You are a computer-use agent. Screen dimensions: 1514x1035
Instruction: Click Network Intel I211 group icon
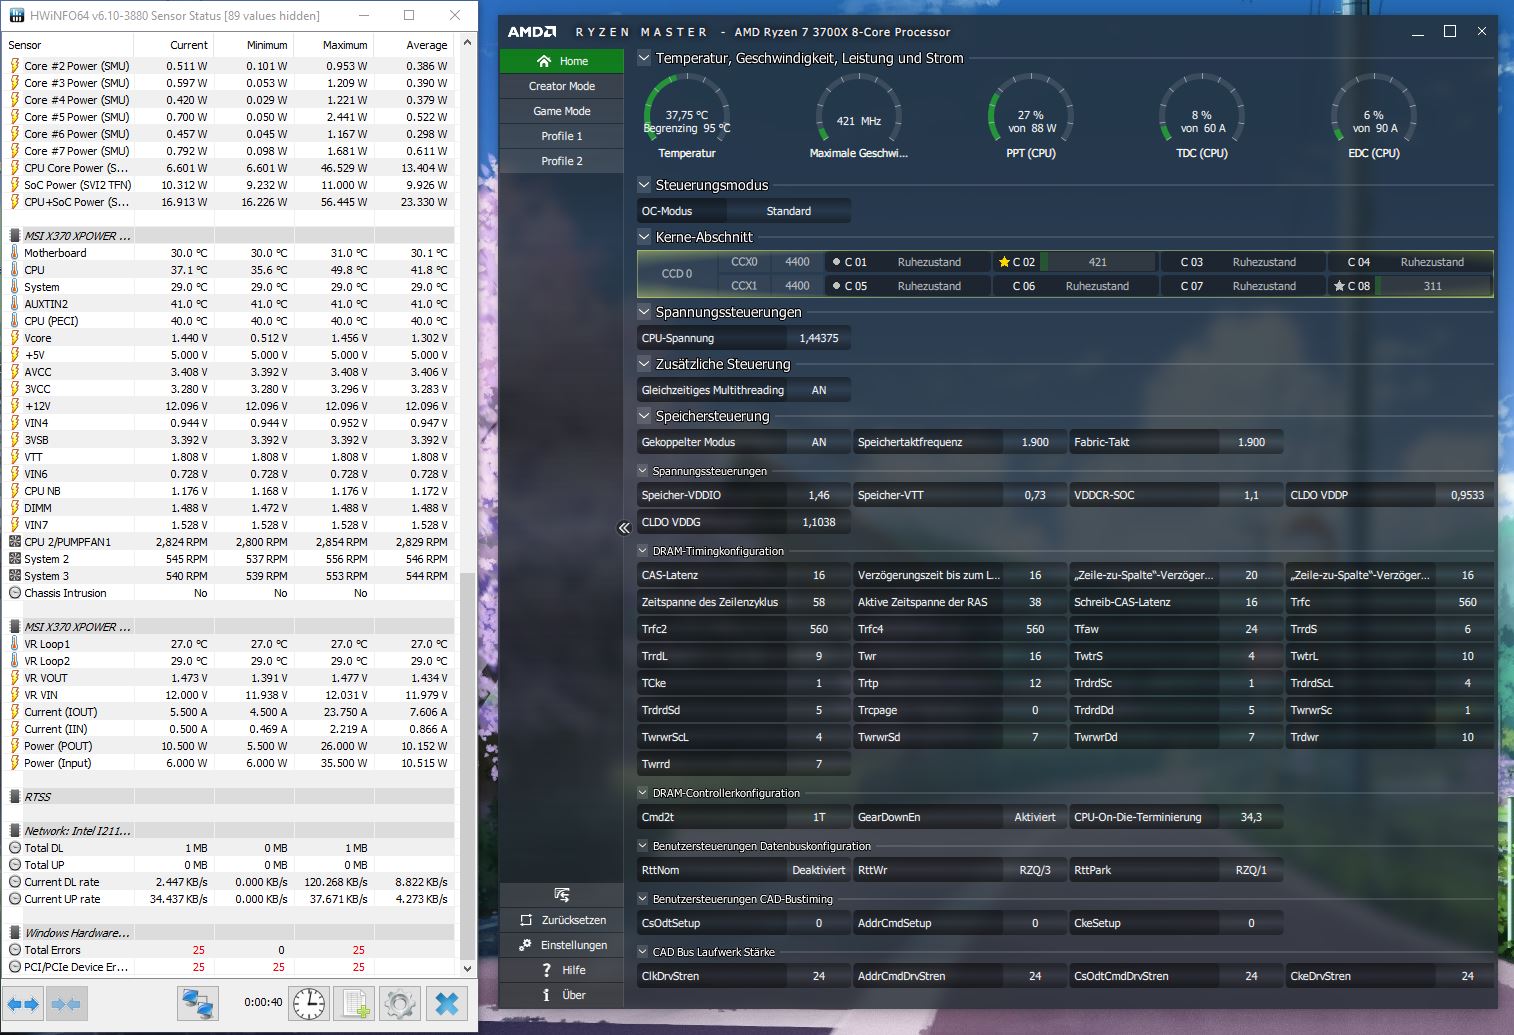(15, 831)
